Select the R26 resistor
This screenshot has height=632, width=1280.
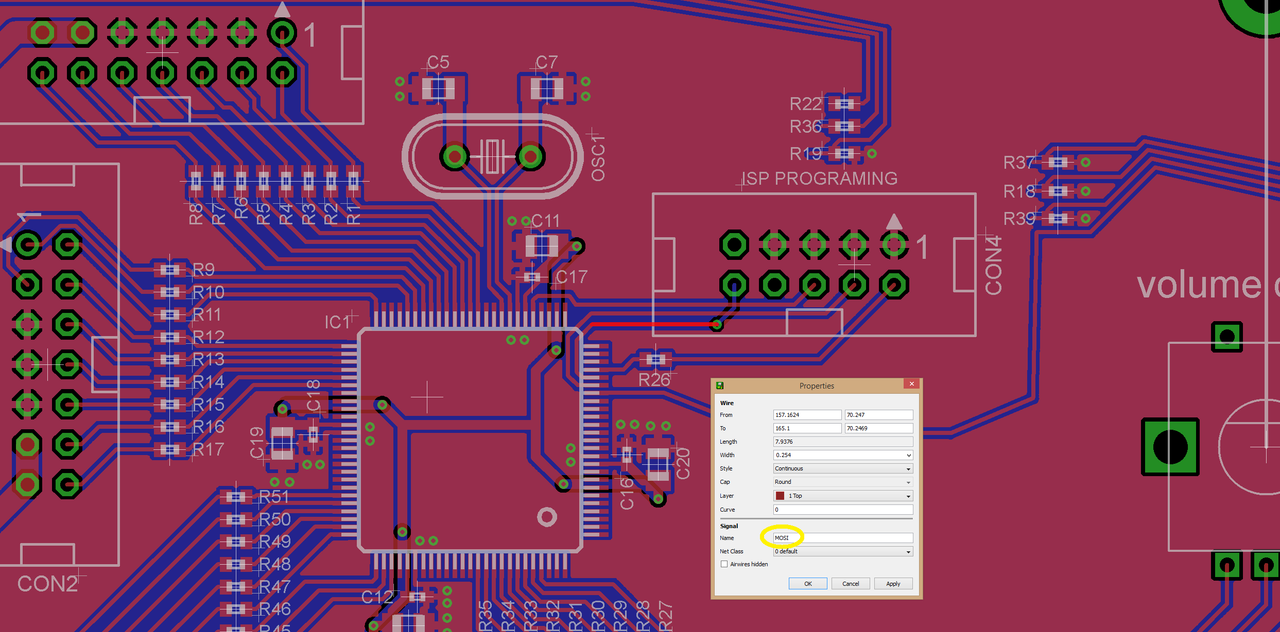pos(656,359)
